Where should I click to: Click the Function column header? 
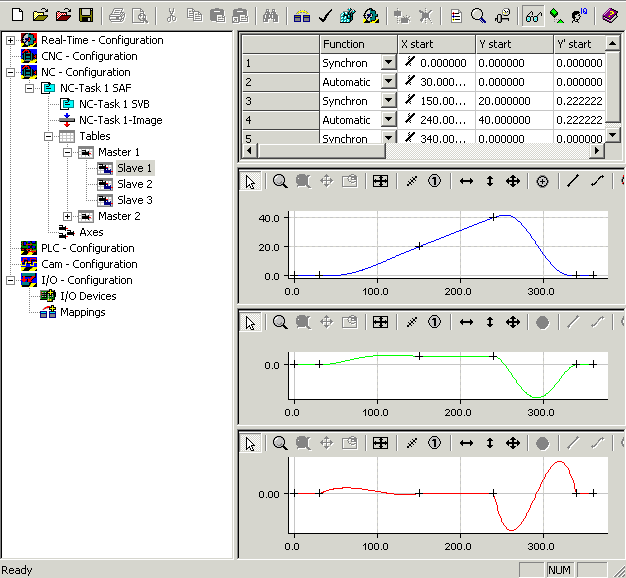point(359,44)
